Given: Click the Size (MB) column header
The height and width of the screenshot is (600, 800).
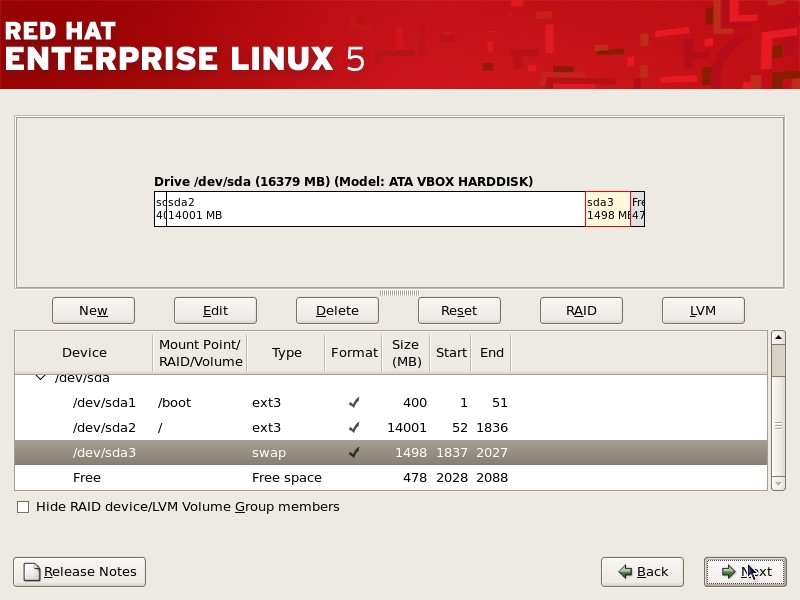Looking at the screenshot, I should click(x=406, y=353).
